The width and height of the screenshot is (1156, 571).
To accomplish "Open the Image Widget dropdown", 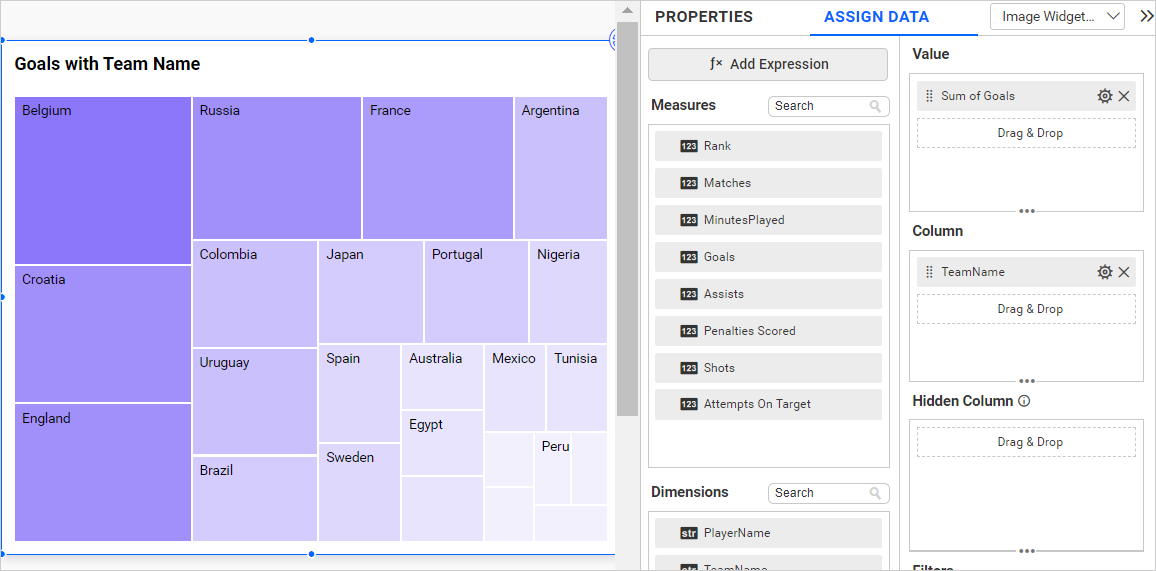I will click(1057, 16).
